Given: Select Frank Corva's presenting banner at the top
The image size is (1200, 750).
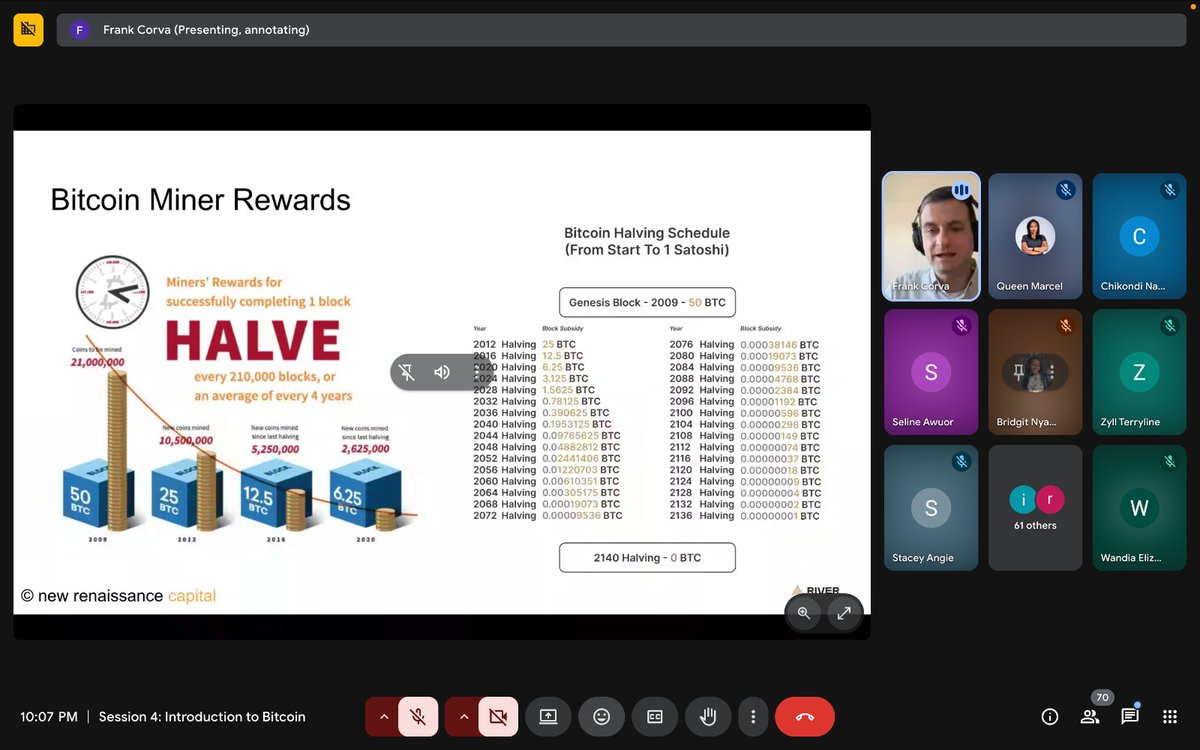Looking at the screenshot, I should coord(620,31).
